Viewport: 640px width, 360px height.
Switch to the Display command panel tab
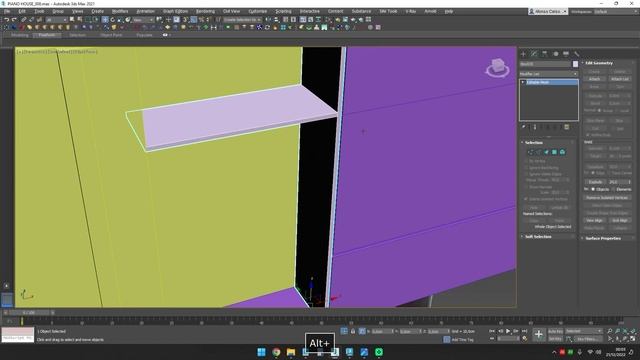pyautogui.click(x=566, y=53)
